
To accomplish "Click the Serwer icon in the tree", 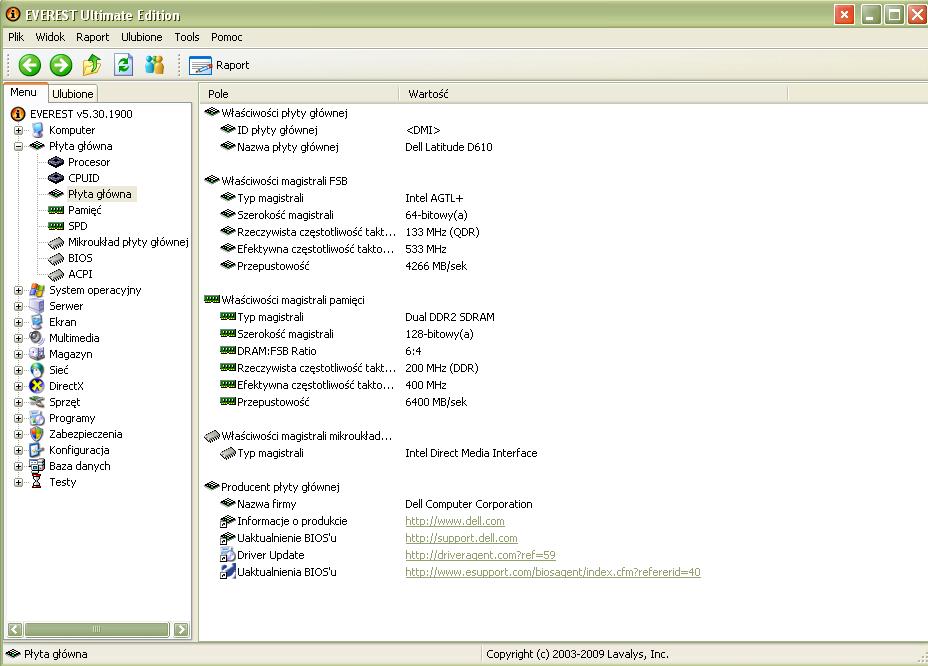I will 37,306.
